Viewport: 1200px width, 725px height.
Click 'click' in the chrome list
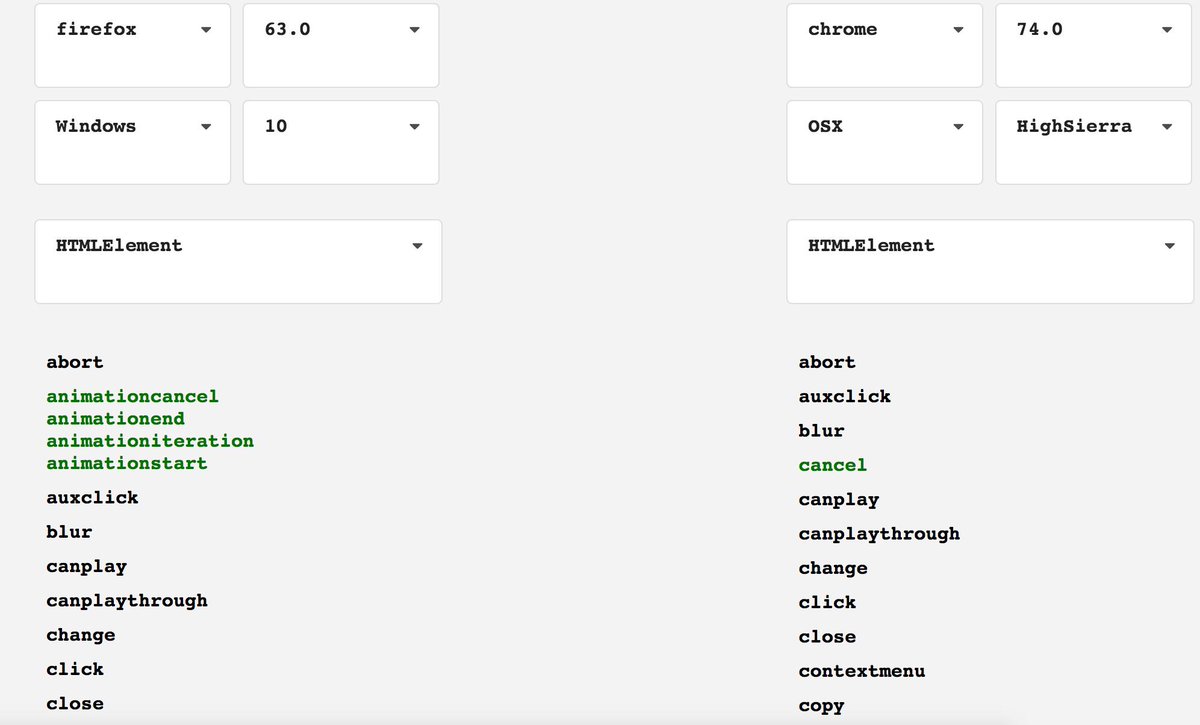827,602
